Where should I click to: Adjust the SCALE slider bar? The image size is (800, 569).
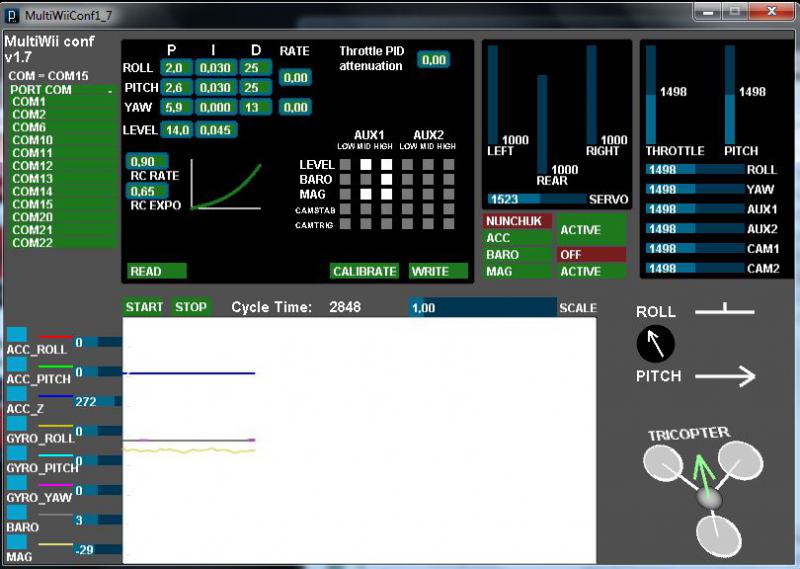tap(483, 308)
